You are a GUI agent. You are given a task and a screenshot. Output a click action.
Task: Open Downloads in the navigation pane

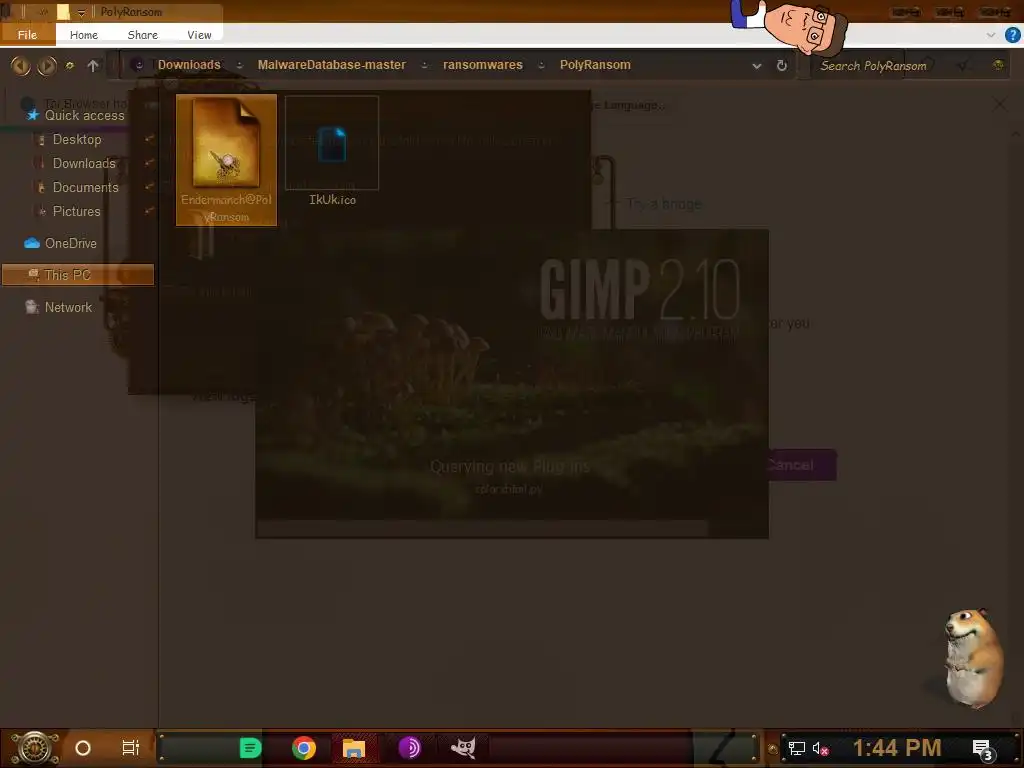84,163
